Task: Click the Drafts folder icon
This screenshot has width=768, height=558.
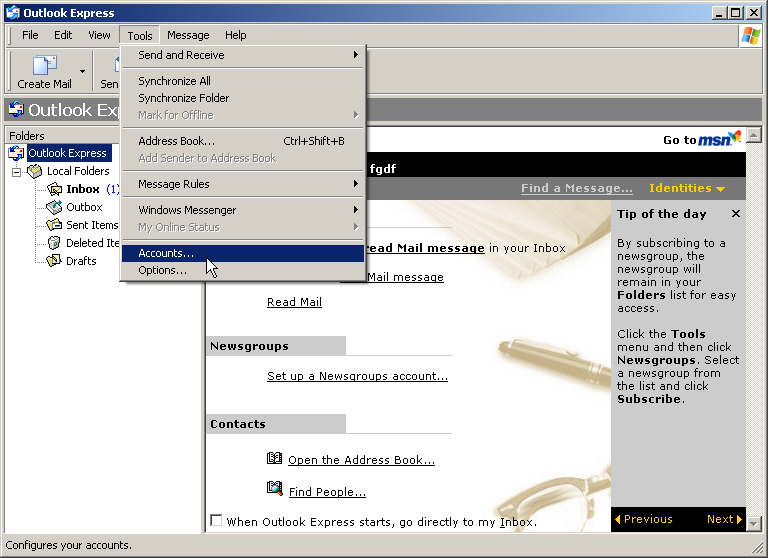Action: pos(54,261)
